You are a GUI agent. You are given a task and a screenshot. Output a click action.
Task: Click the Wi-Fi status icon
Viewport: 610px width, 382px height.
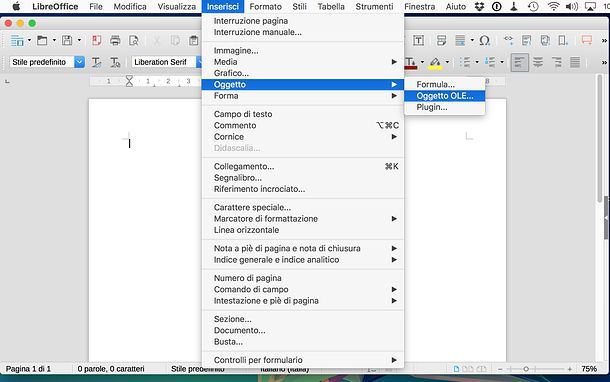click(553, 7)
